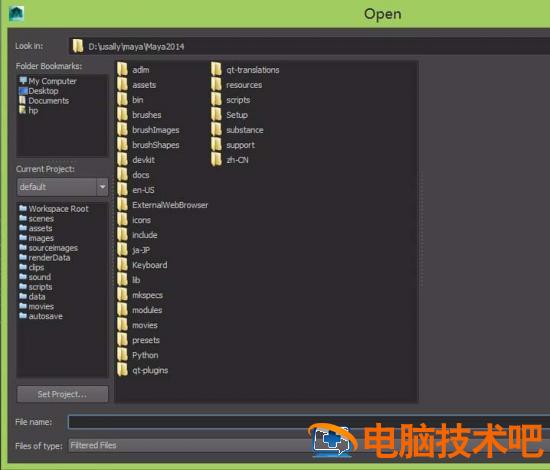
Task: Select the ja-JP folder
Action: (134, 250)
